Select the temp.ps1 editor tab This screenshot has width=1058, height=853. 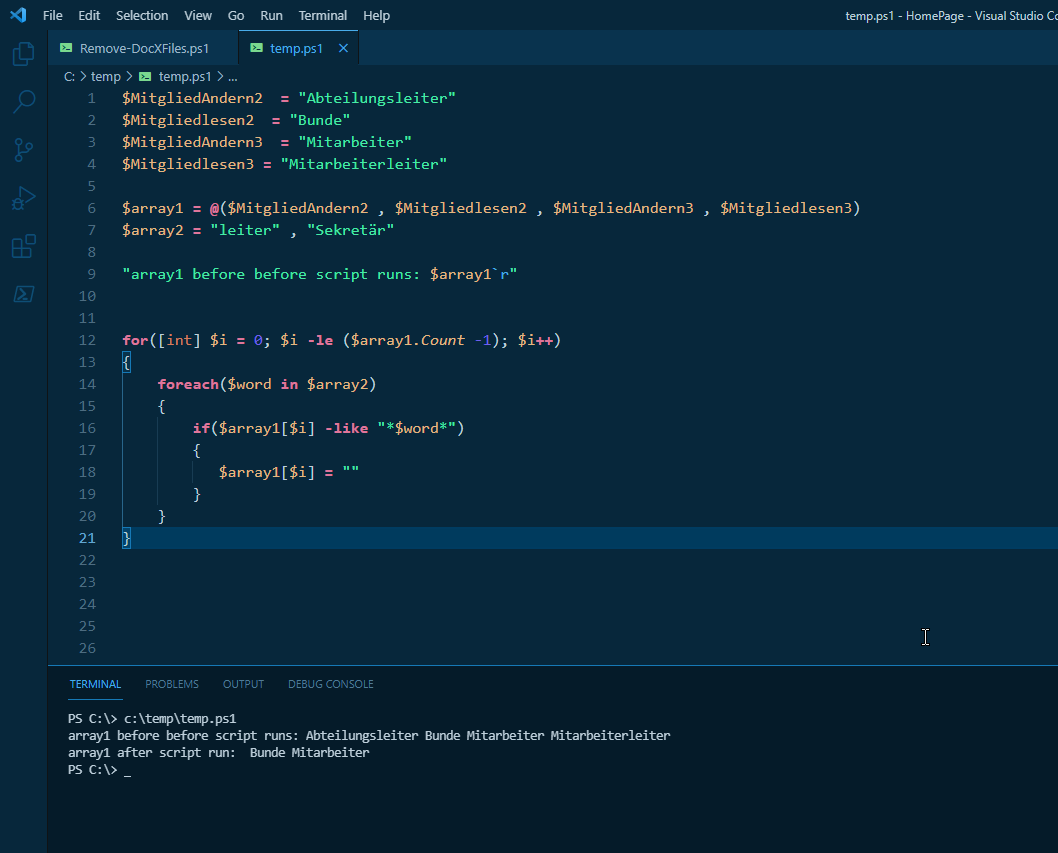point(296,48)
